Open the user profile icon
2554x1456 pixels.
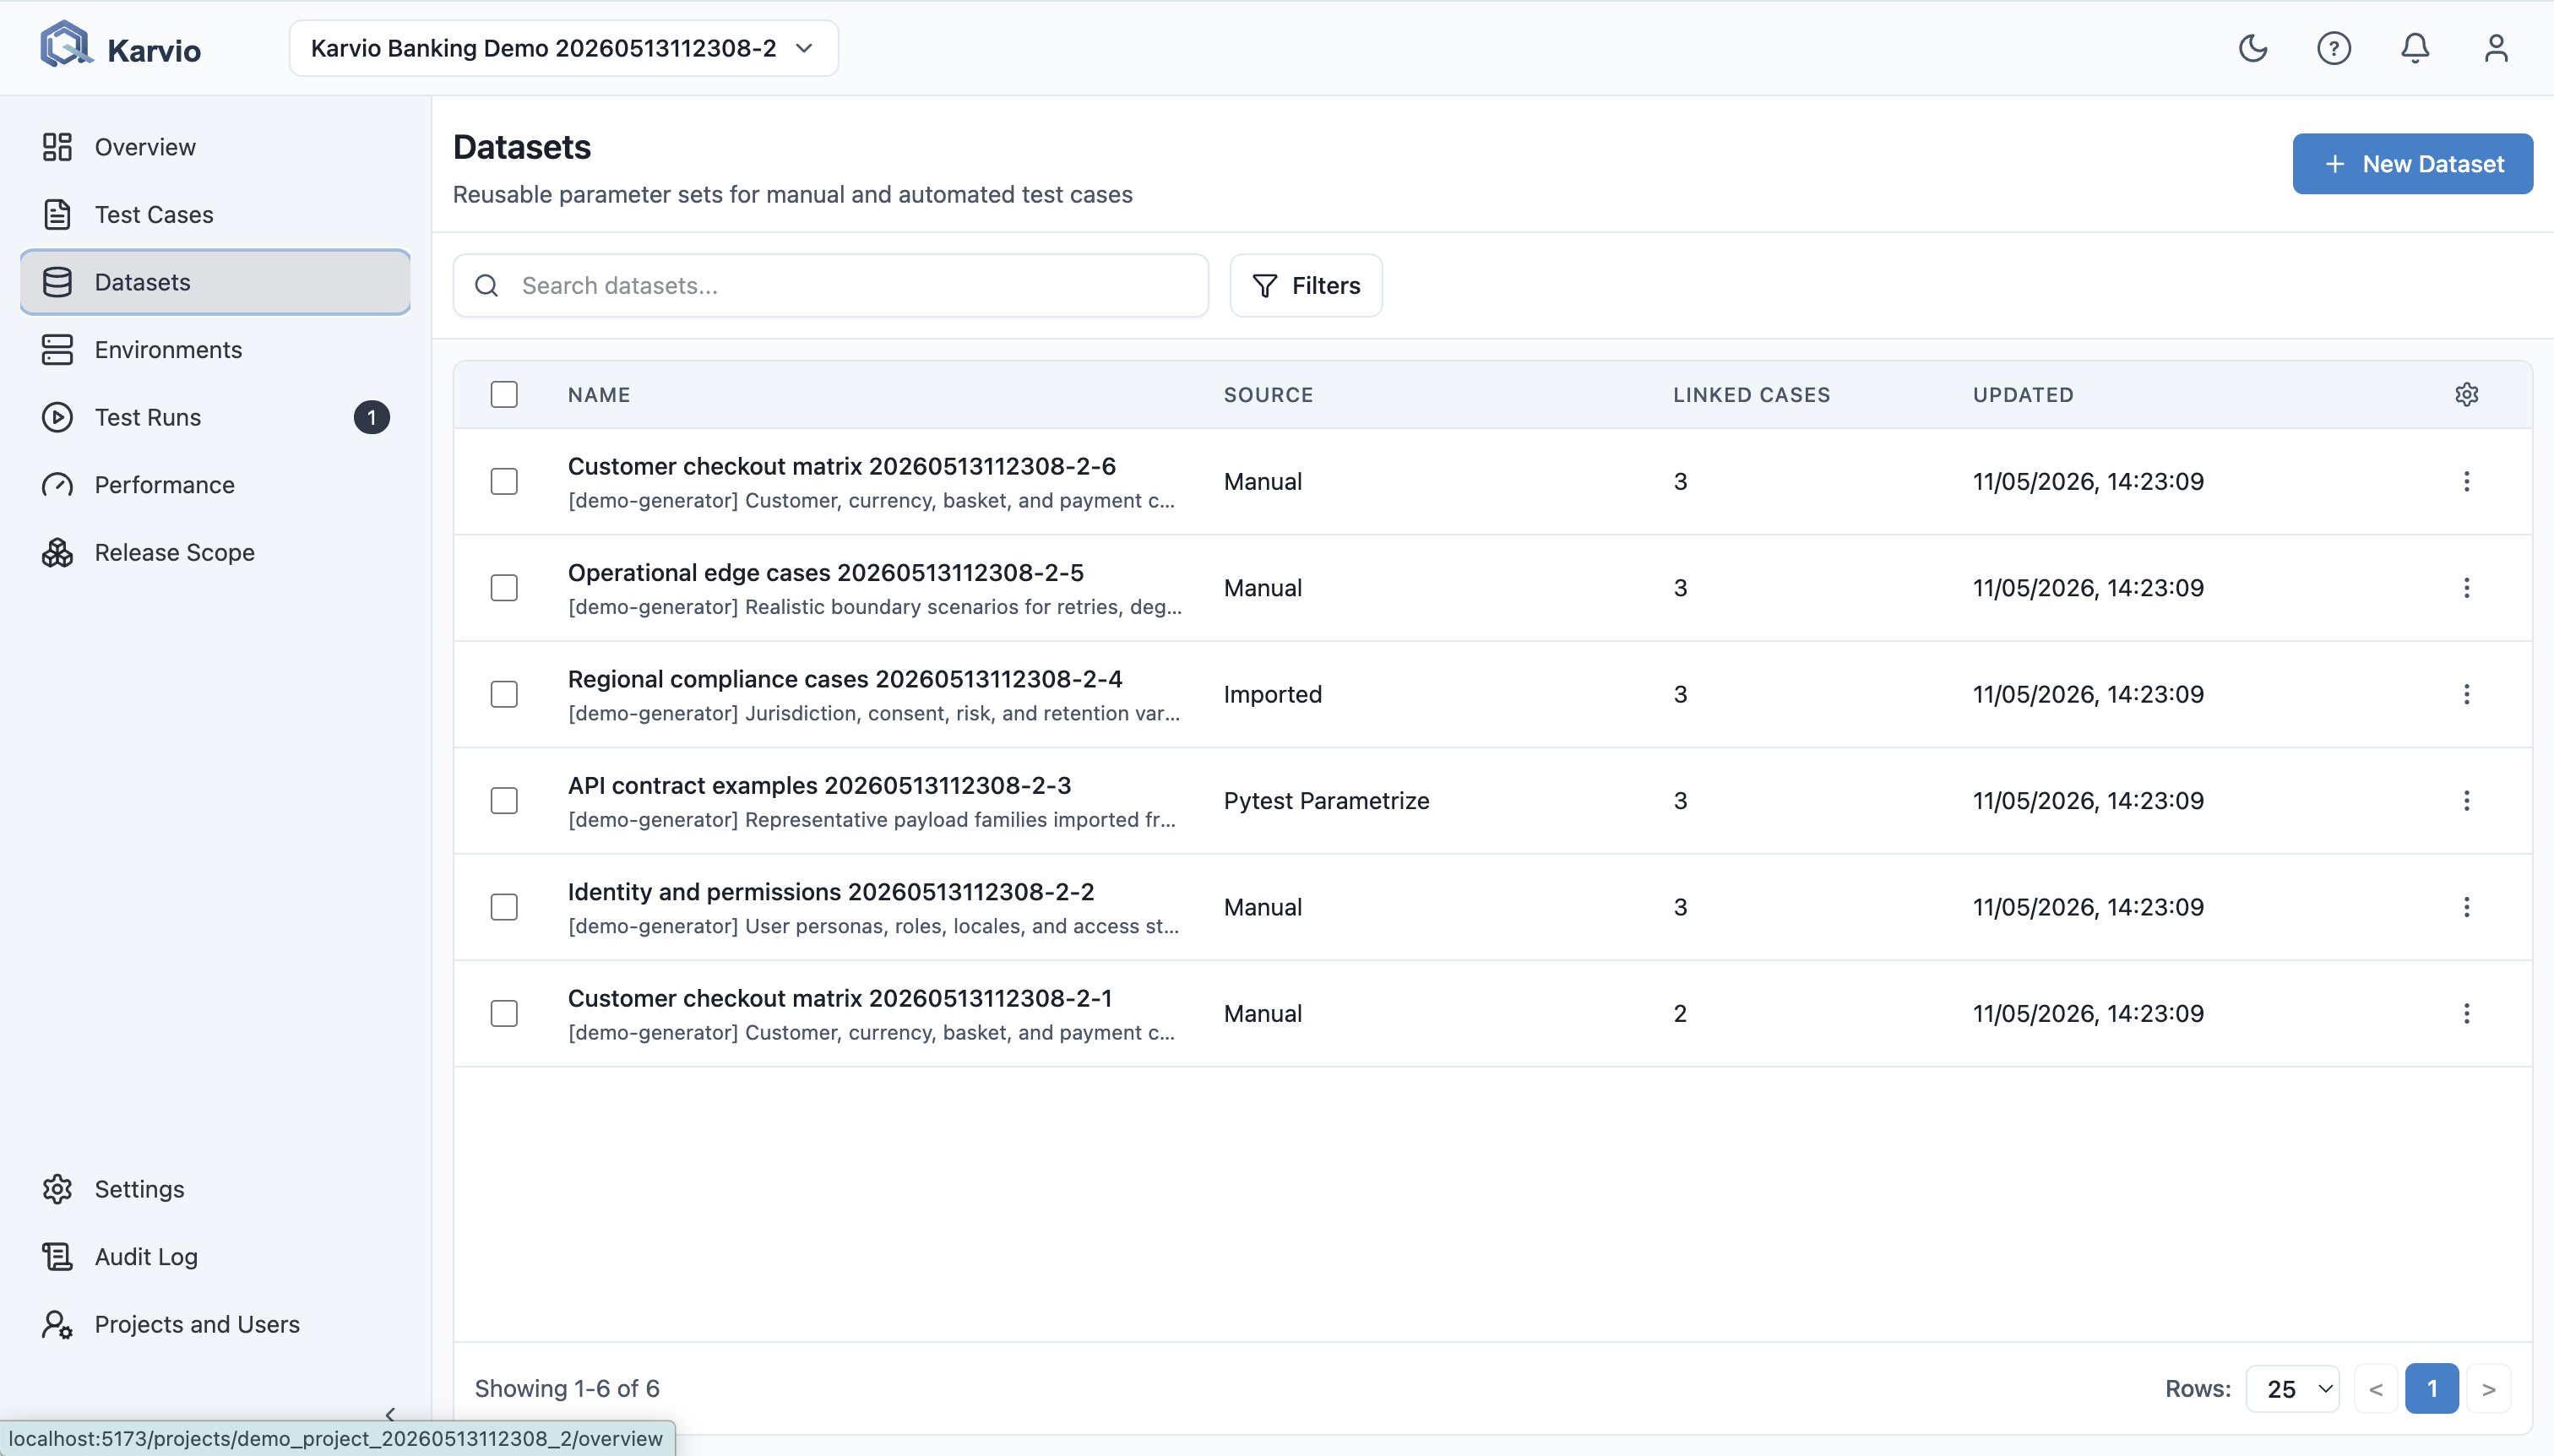coord(2496,48)
